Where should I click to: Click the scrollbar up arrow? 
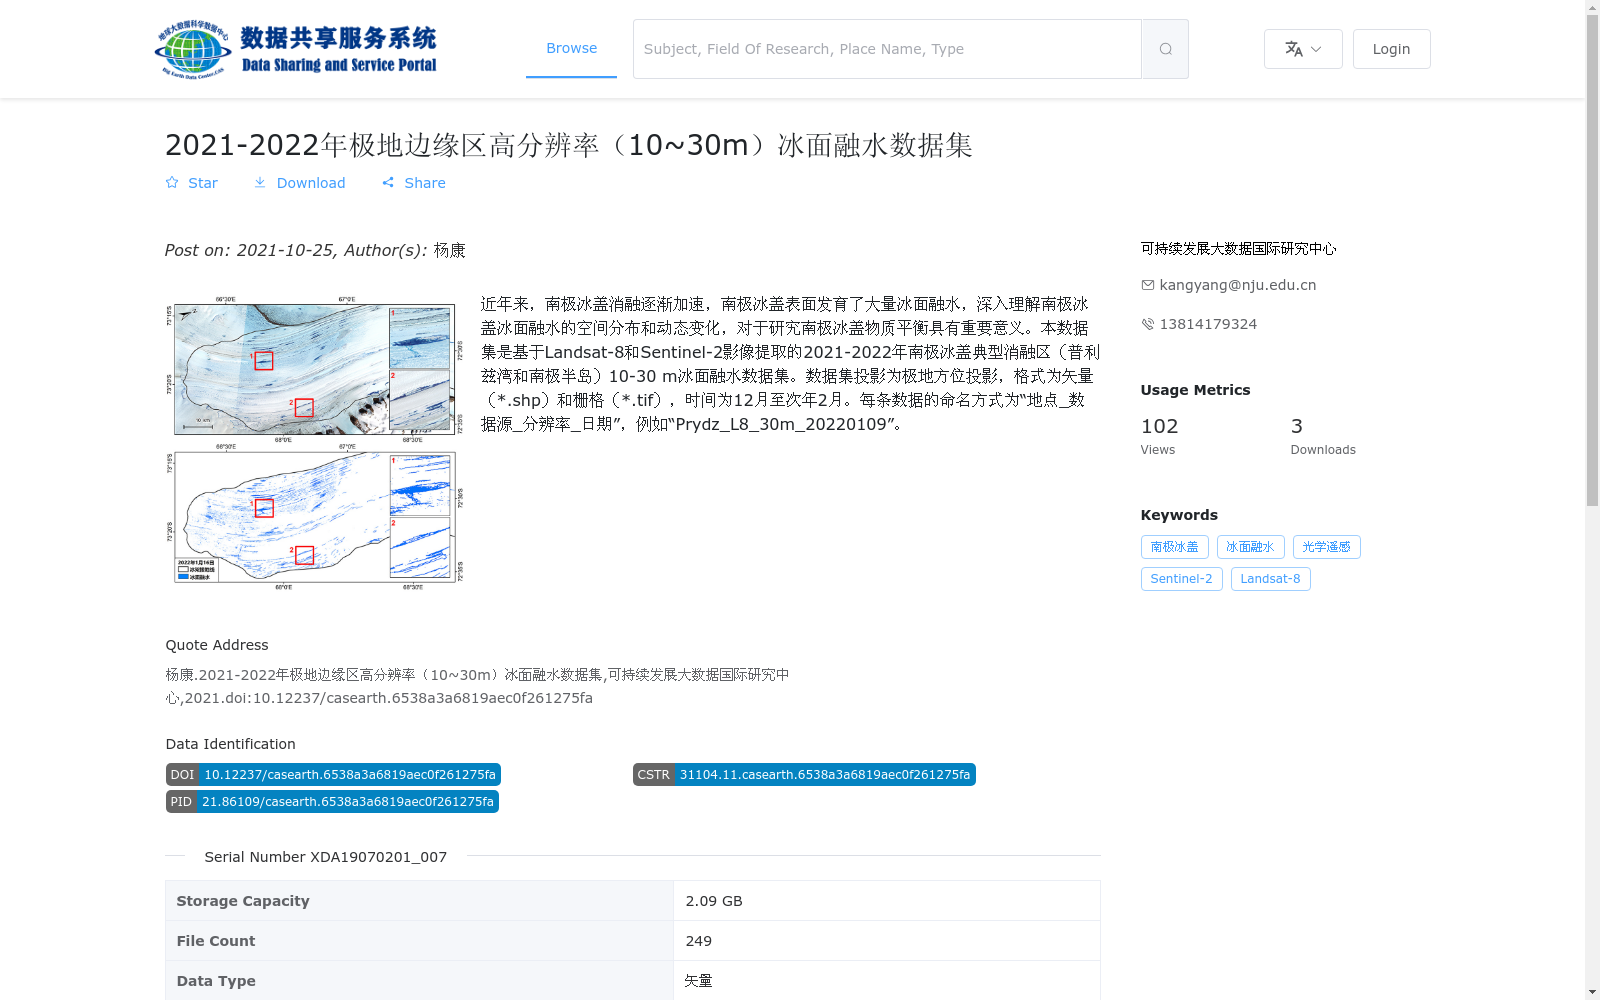[x=1592, y=8]
